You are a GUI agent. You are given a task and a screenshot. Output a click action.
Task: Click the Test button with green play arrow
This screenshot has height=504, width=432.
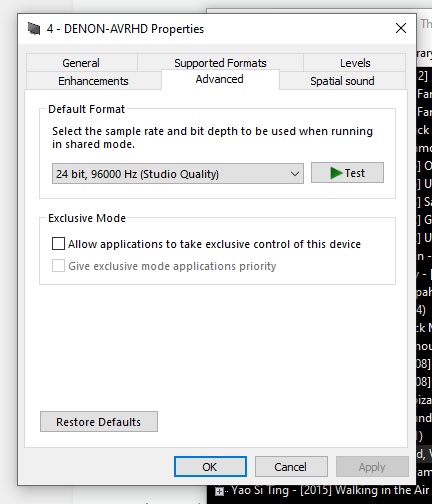[x=347, y=173]
